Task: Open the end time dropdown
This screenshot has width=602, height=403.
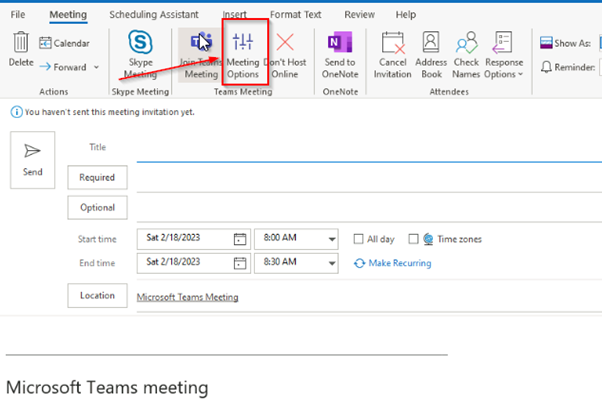Action: click(x=331, y=263)
